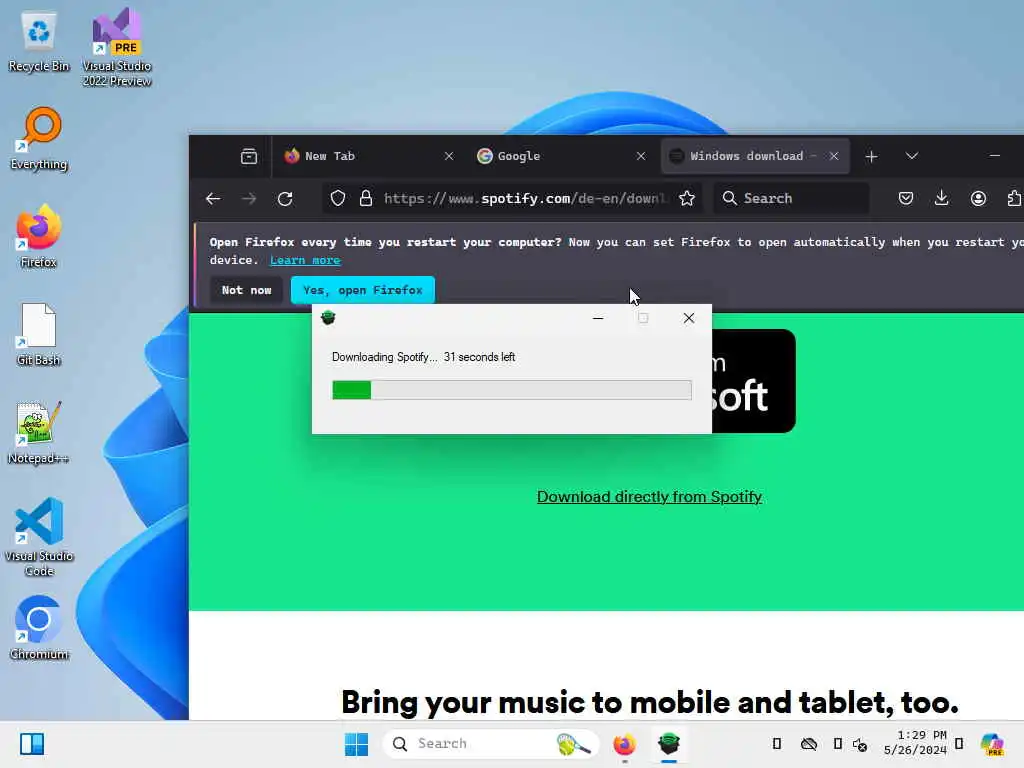Open the Learn more link
This screenshot has width=1024, height=768.
[x=305, y=260]
